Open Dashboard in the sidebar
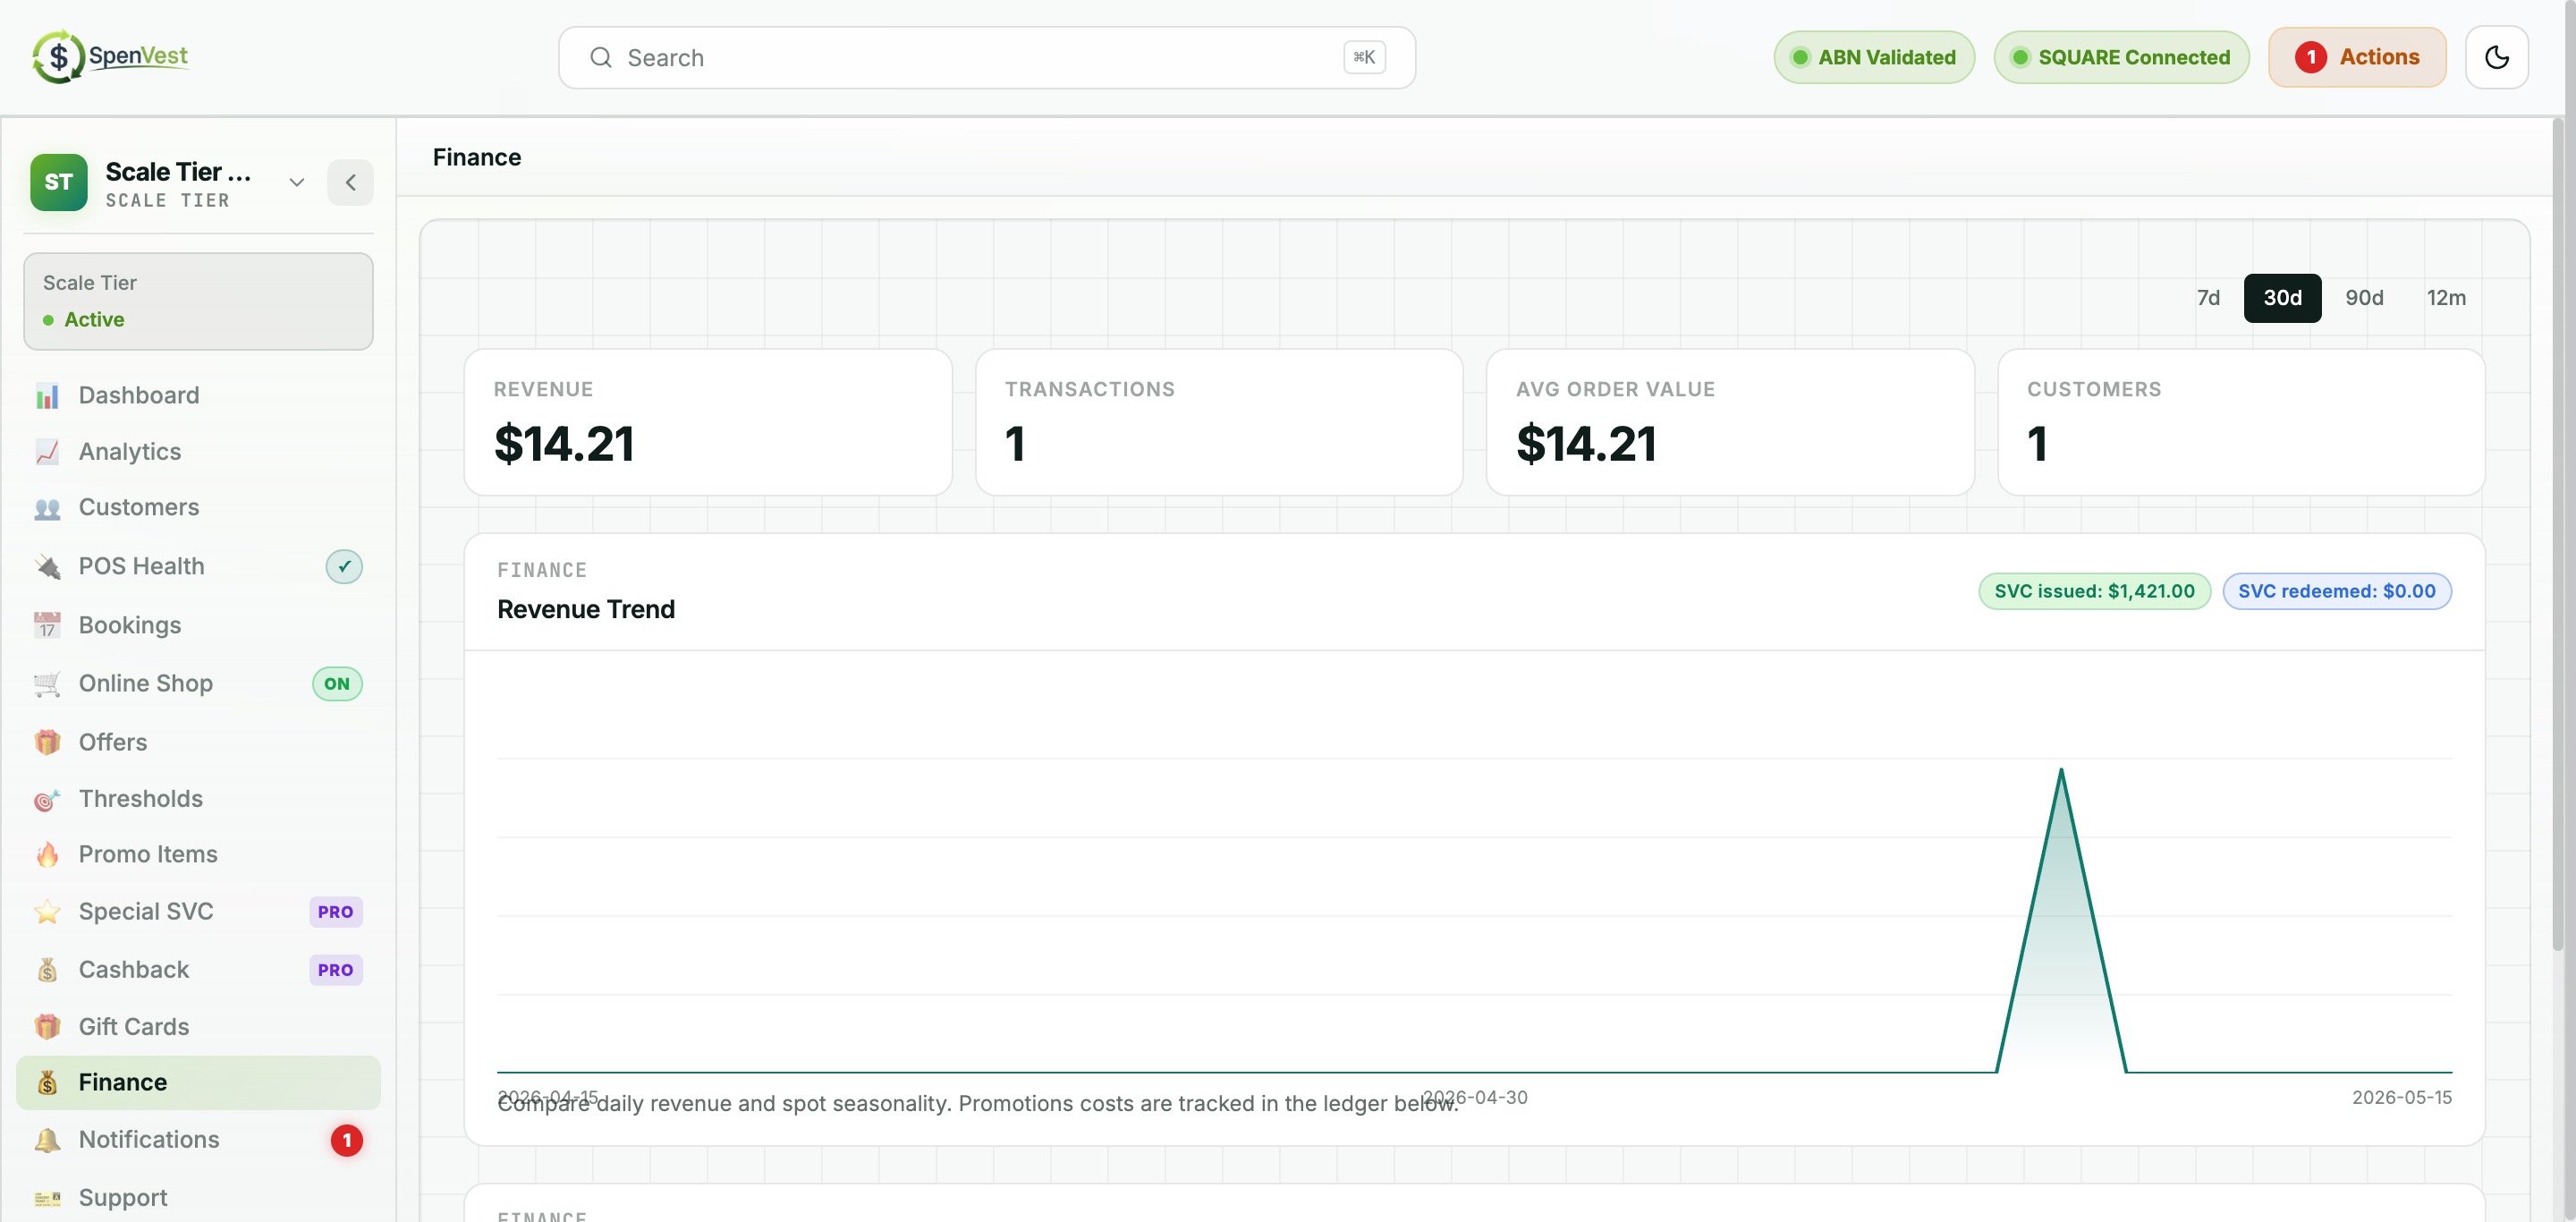The height and width of the screenshot is (1222, 2576). 198,396
